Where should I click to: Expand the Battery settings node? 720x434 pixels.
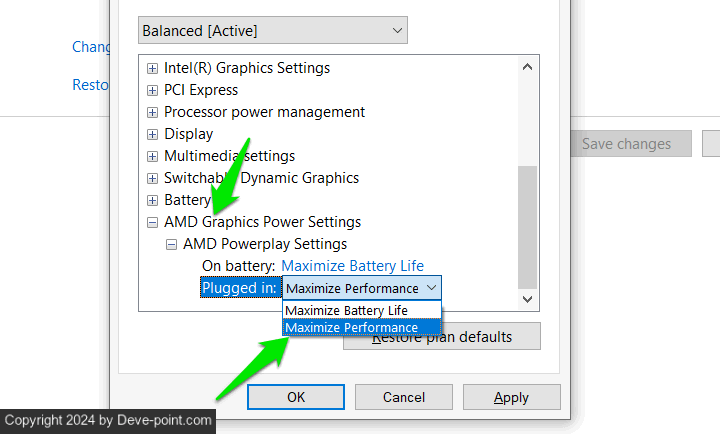pyautogui.click(x=153, y=200)
